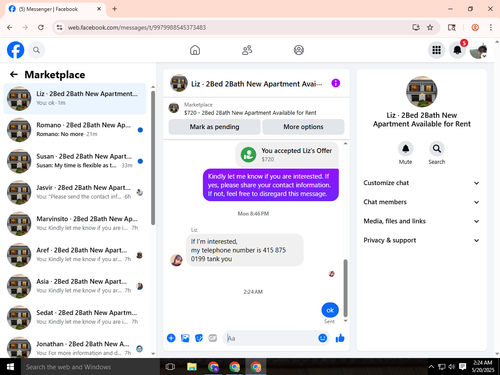The height and width of the screenshot is (375, 500).
Task: Open Jasvir's apartment conversation
Action: point(75,192)
